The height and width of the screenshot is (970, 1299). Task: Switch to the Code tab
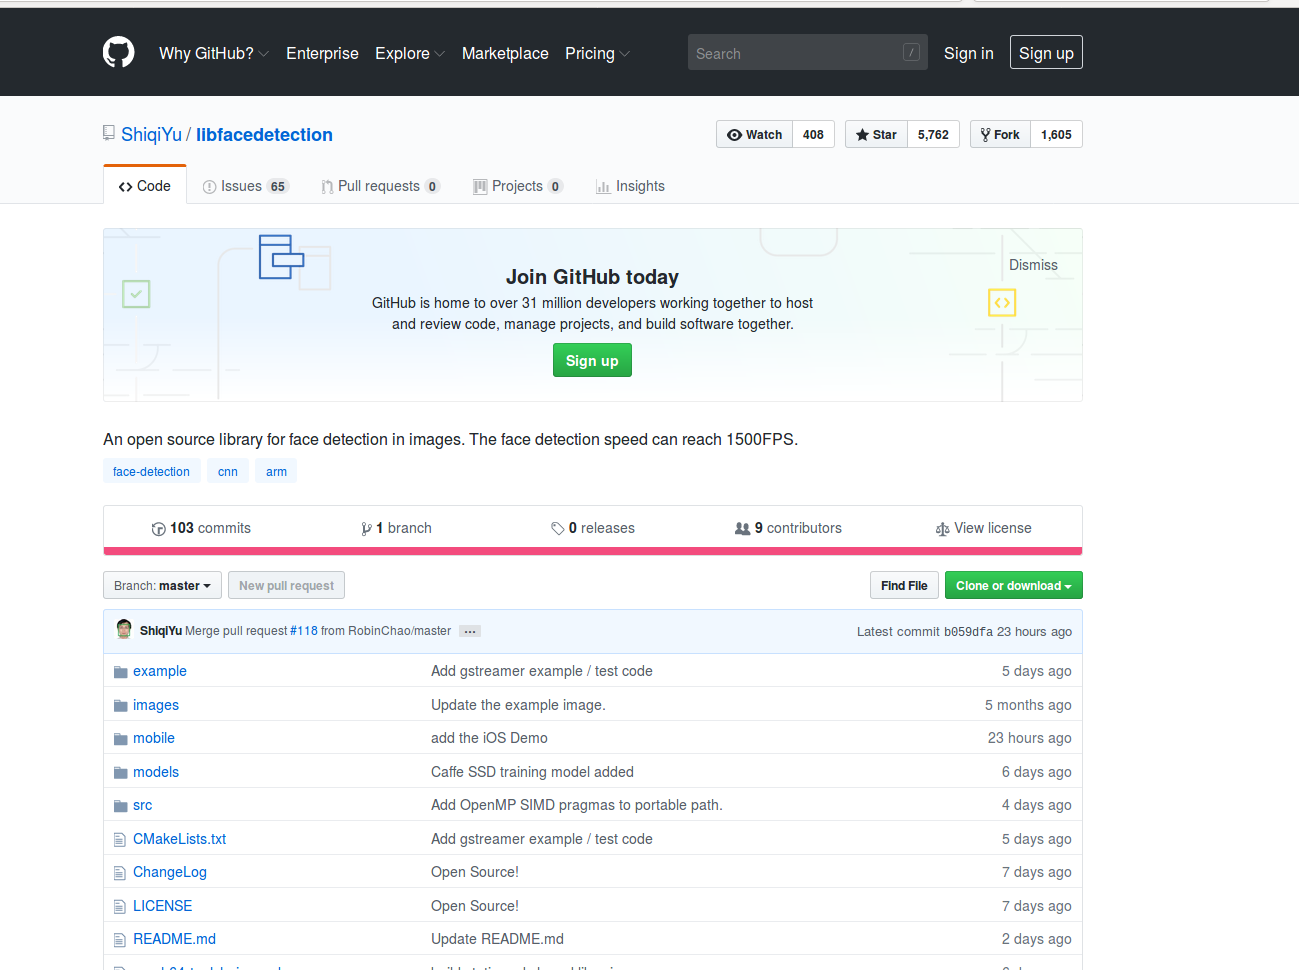coord(145,186)
